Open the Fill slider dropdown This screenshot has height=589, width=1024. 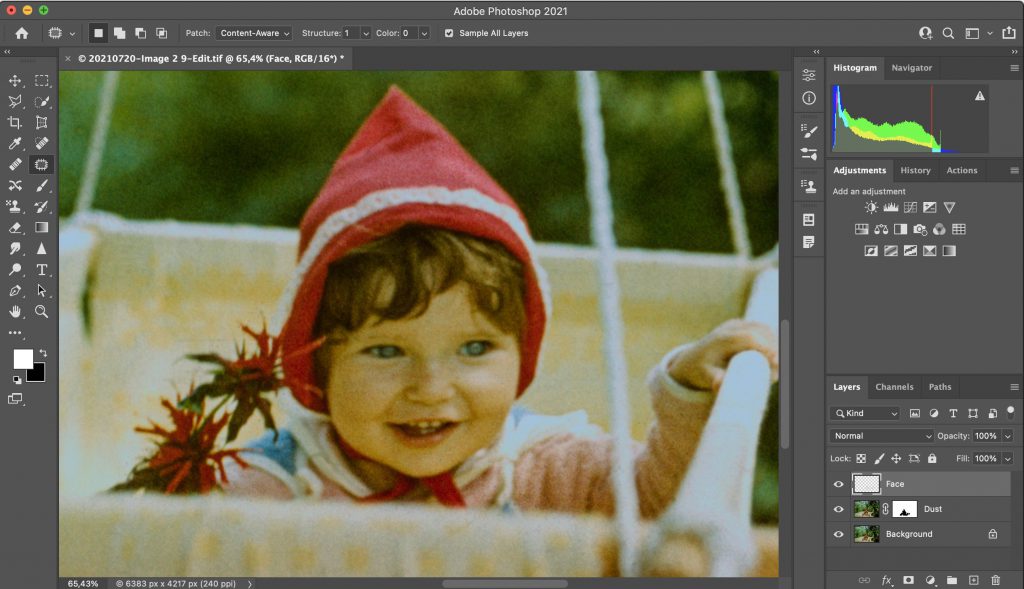1008,459
